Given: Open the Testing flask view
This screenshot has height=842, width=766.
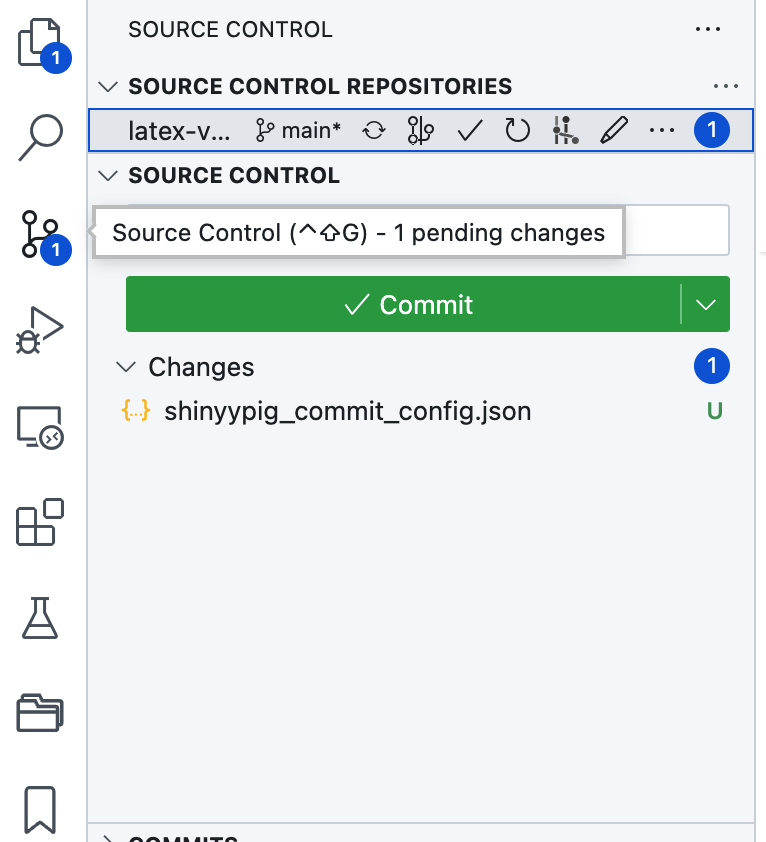Looking at the screenshot, I should coord(41,617).
